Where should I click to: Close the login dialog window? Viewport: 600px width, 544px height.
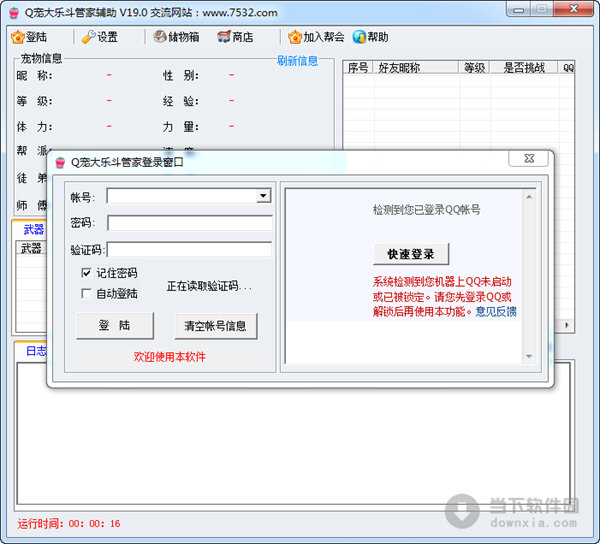[x=529, y=158]
